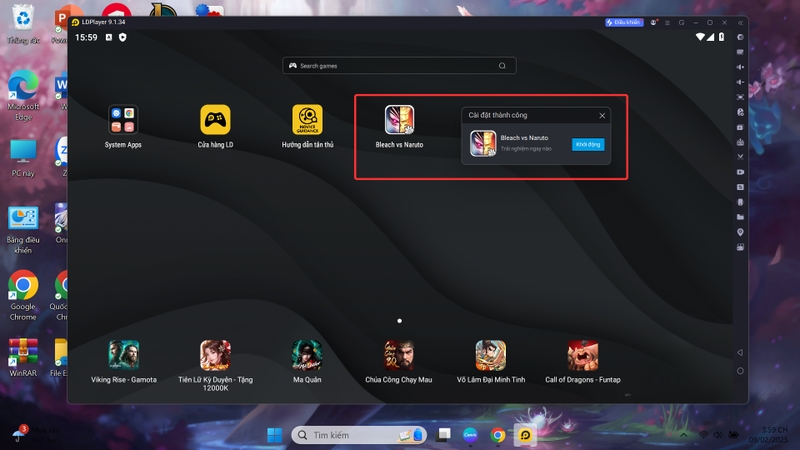
Task: Click video record icon in sidebar
Action: (740, 172)
